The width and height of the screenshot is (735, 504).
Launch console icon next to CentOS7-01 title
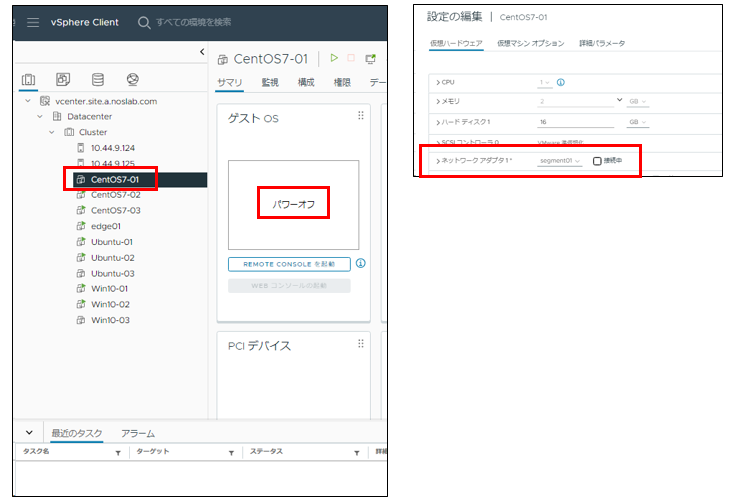370,59
